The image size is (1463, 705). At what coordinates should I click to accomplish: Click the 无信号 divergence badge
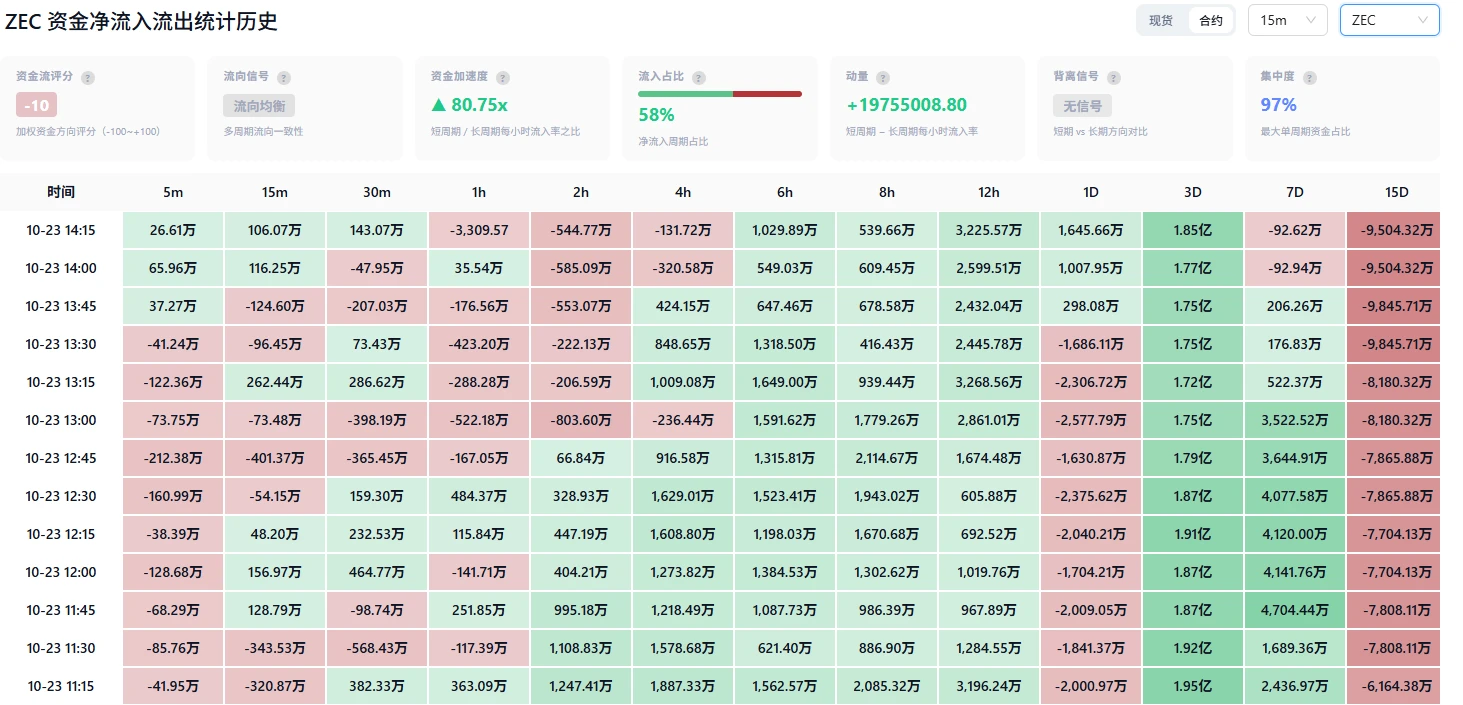tap(1083, 105)
